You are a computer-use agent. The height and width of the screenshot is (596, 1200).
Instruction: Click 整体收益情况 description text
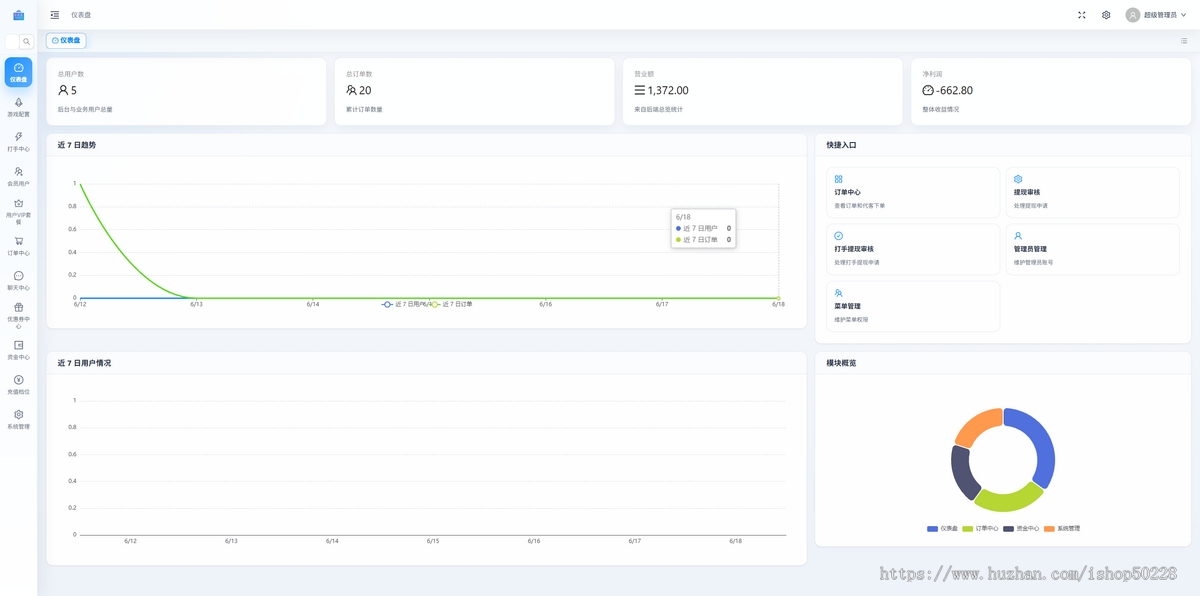pyautogui.click(x=940, y=109)
